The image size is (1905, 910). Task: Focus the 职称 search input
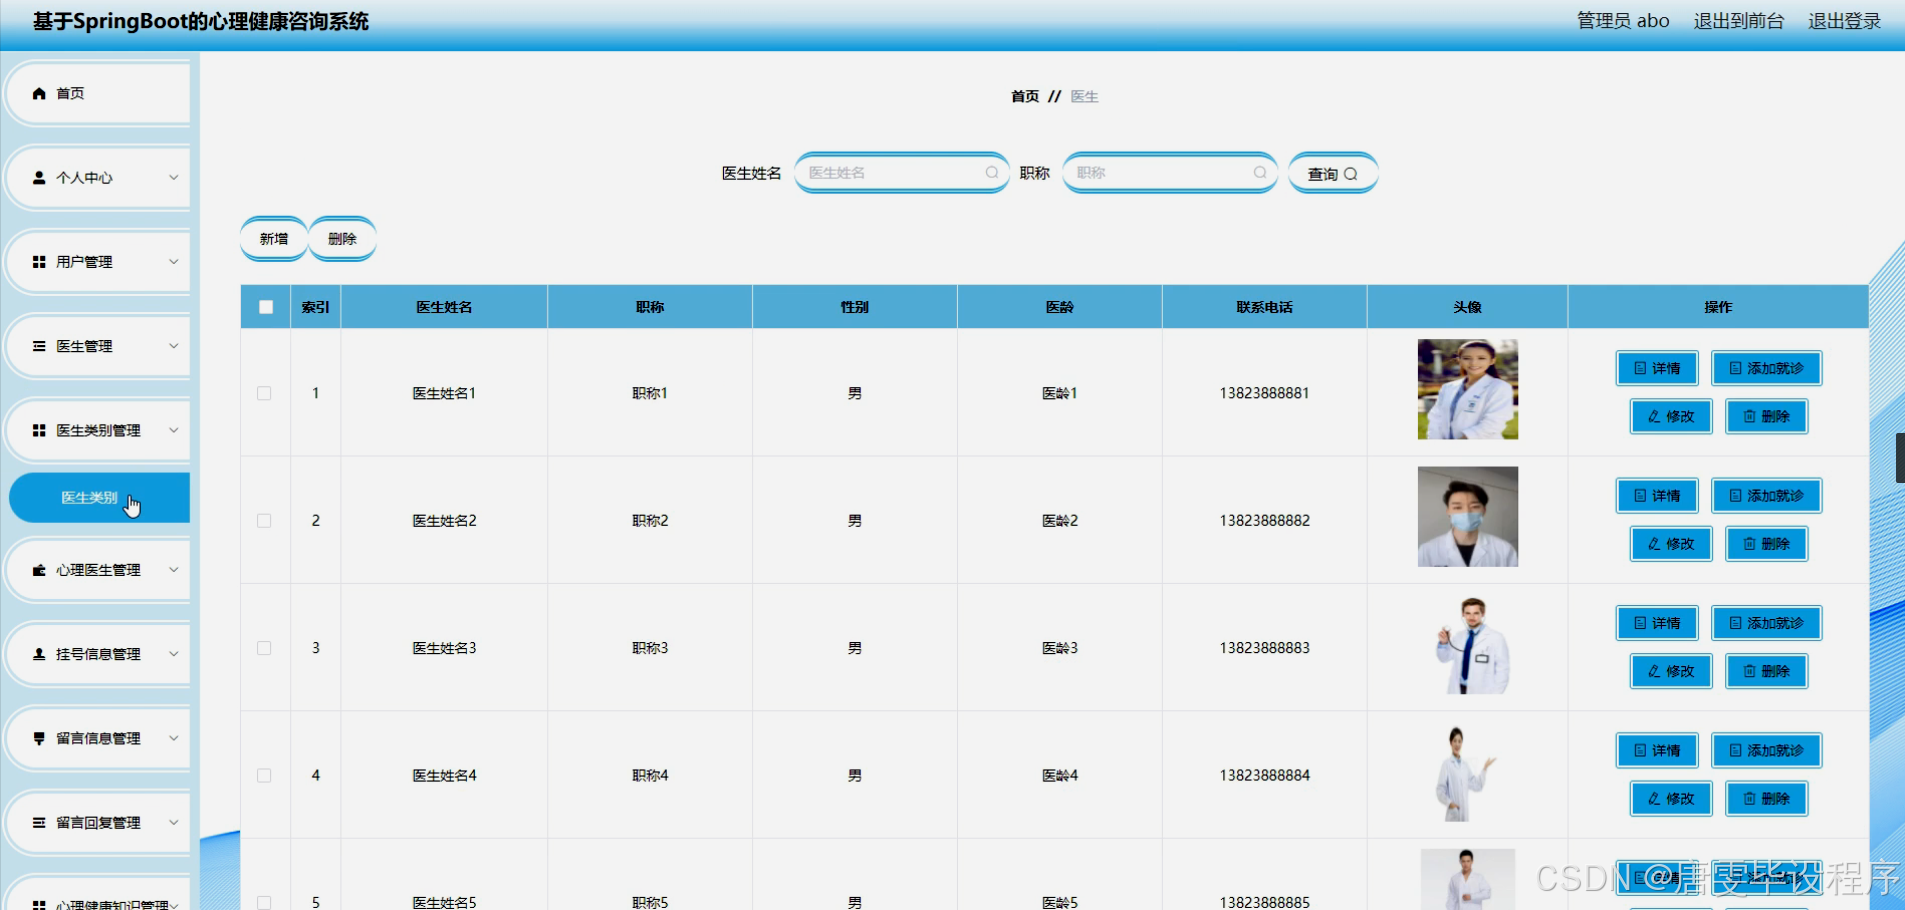[1169, 173]
